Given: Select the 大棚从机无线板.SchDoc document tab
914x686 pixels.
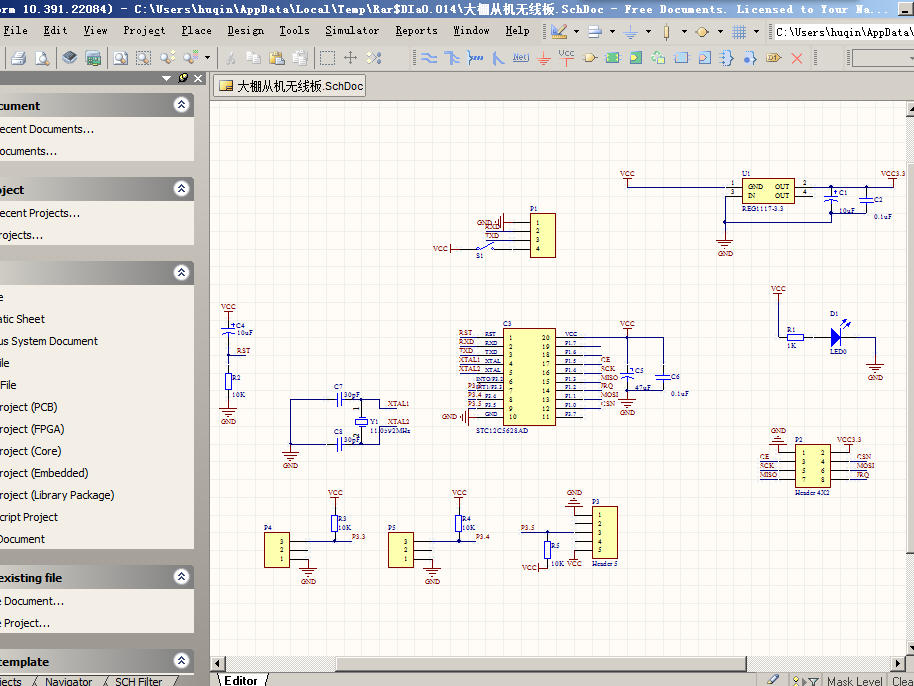Looking at the screenshot, I should coord(290,86).
